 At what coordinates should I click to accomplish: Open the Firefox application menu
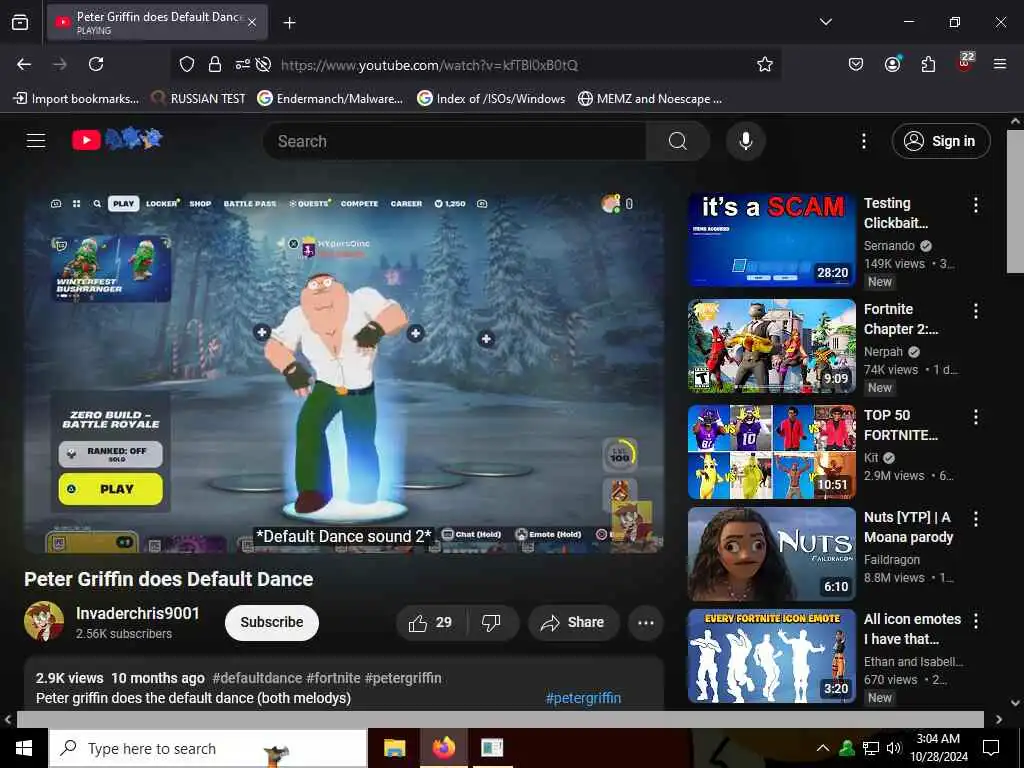1000,64
